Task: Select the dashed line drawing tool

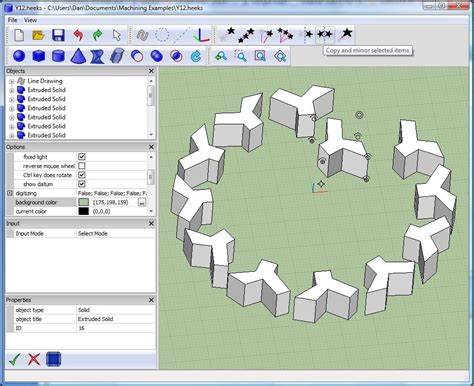Action: click(x=182, y=35)
